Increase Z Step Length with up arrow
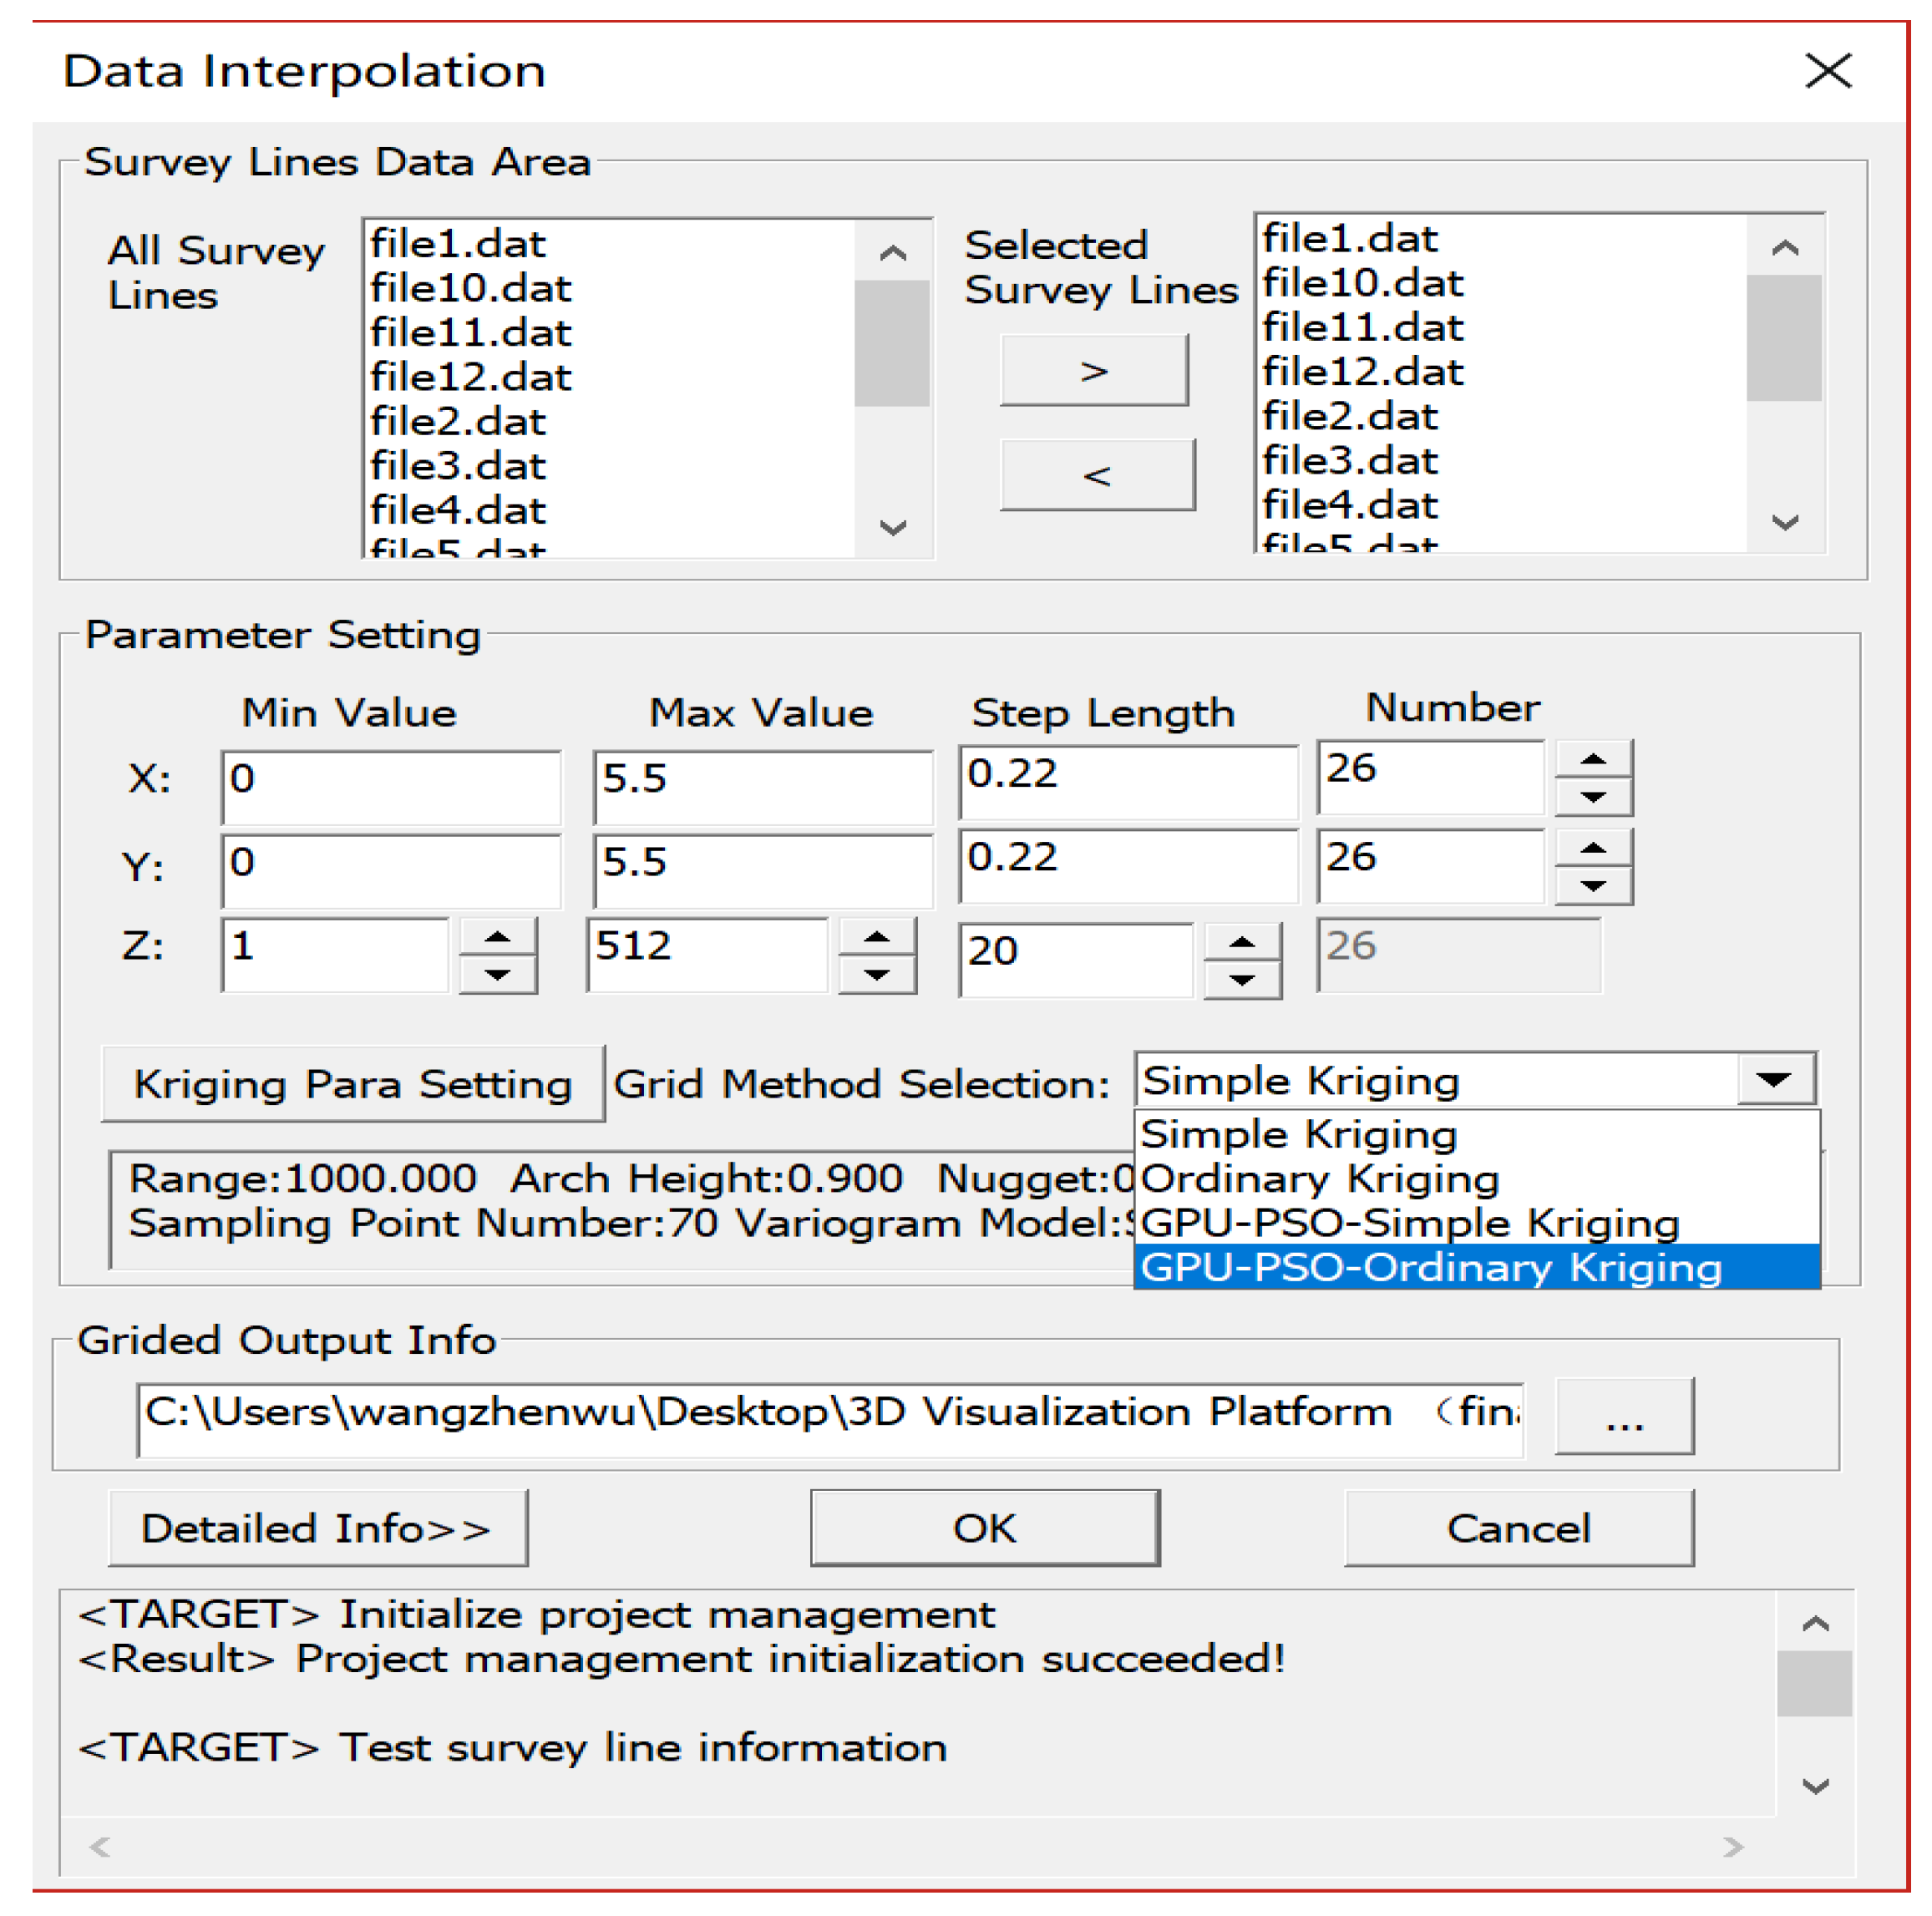The image size is (1932, 1916). pos(1241,942)
